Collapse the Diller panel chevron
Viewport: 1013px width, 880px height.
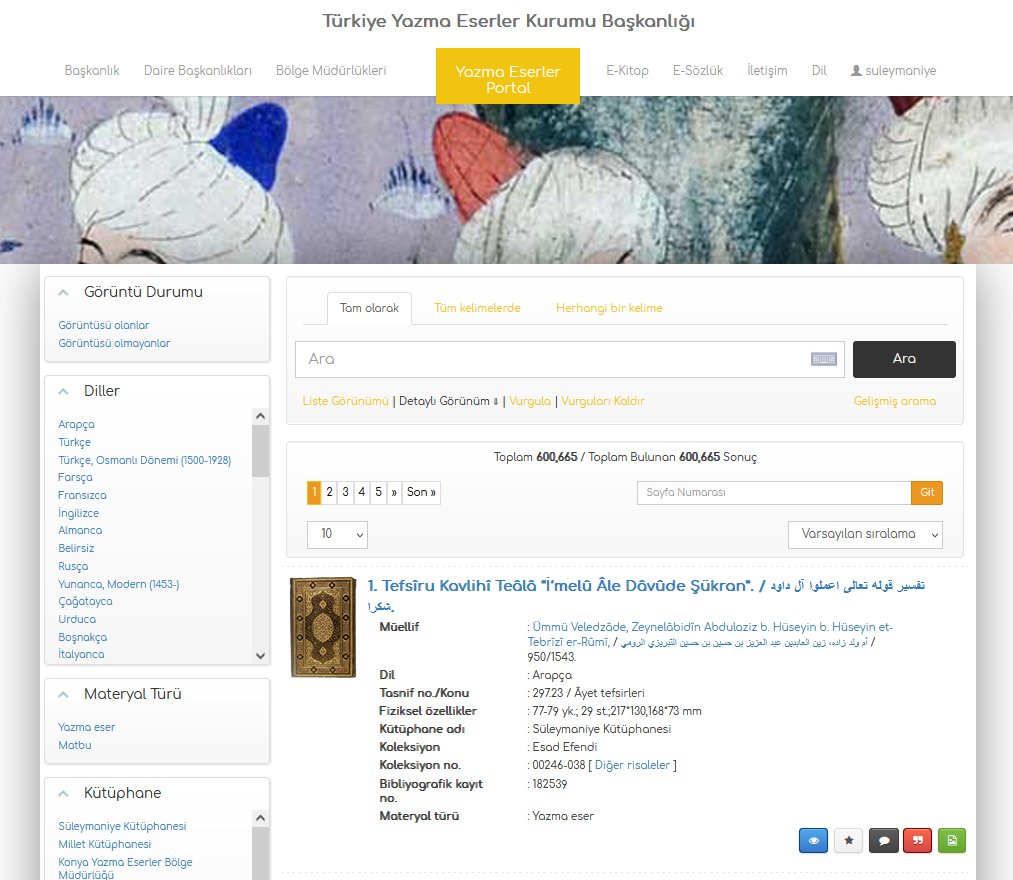click(63, 391)
